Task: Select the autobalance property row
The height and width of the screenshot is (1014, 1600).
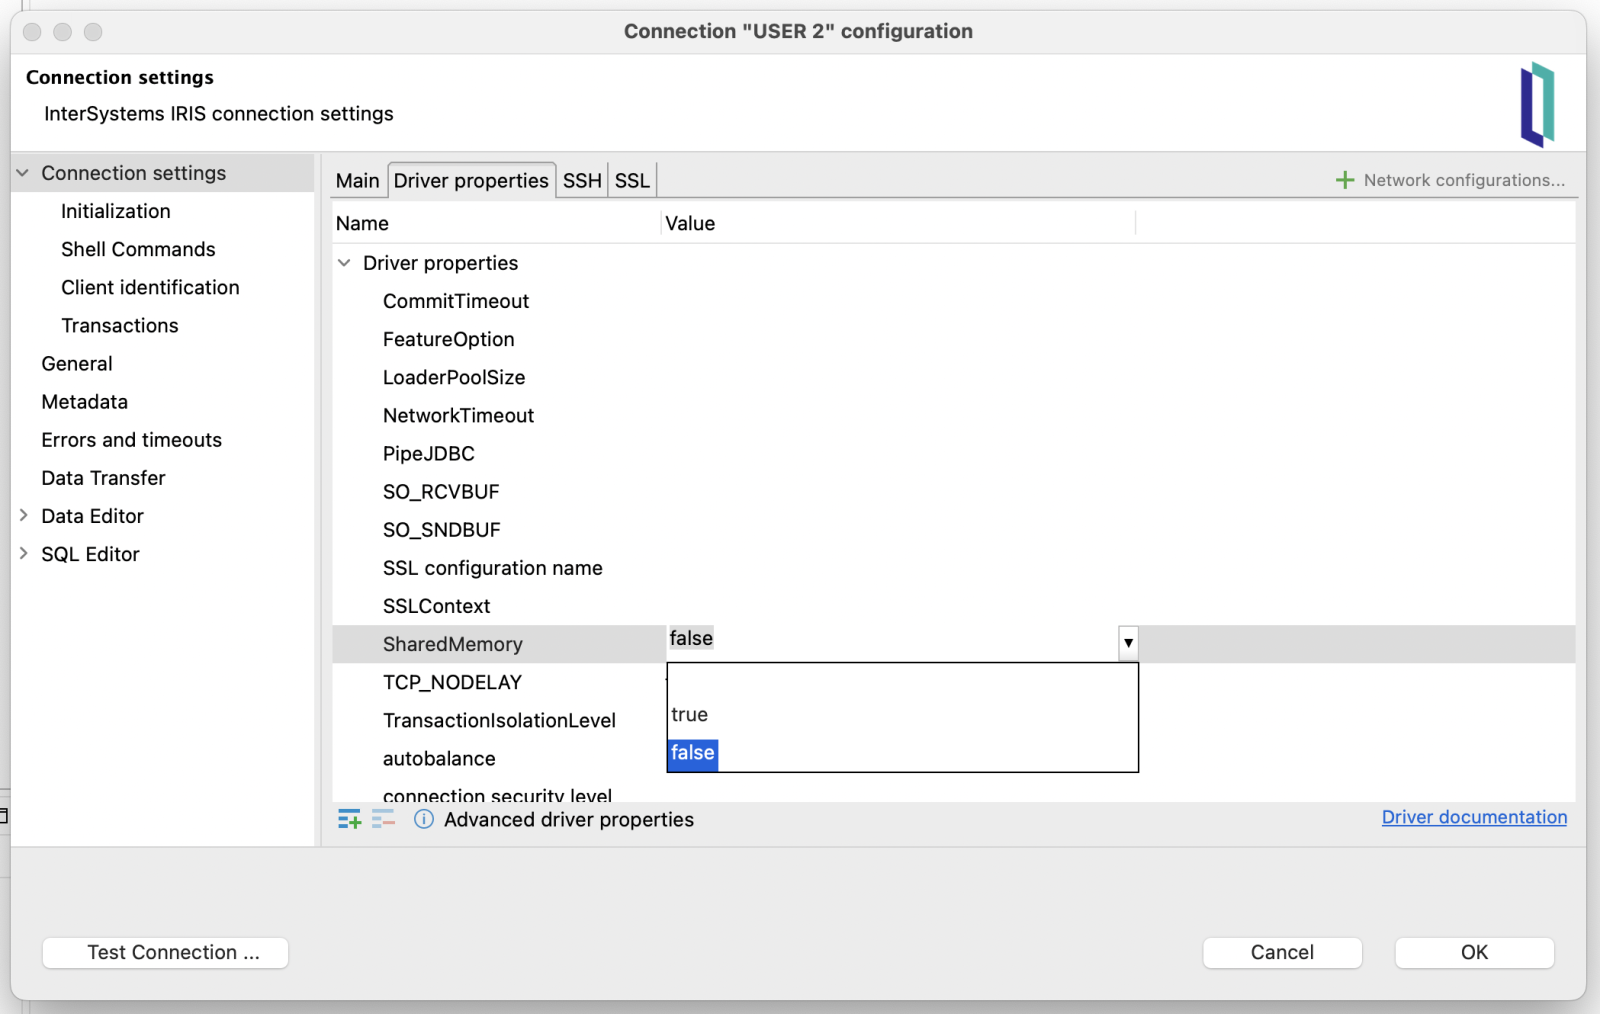Action: [439, 758]
